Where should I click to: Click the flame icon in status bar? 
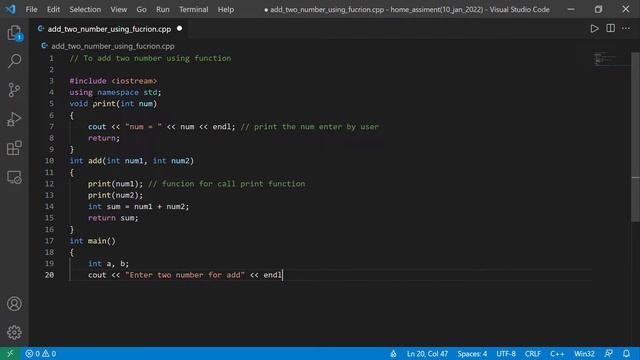393,353
